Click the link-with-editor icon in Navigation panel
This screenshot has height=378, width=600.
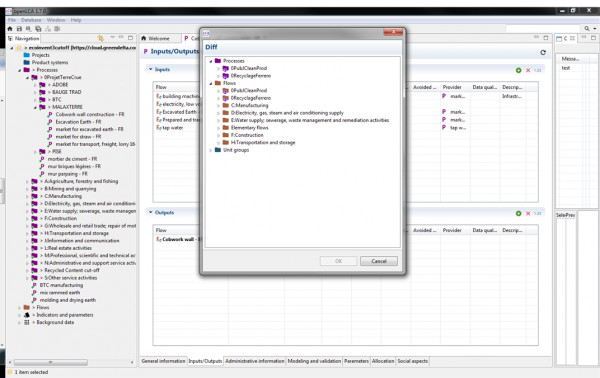click(x=101, y=38)
